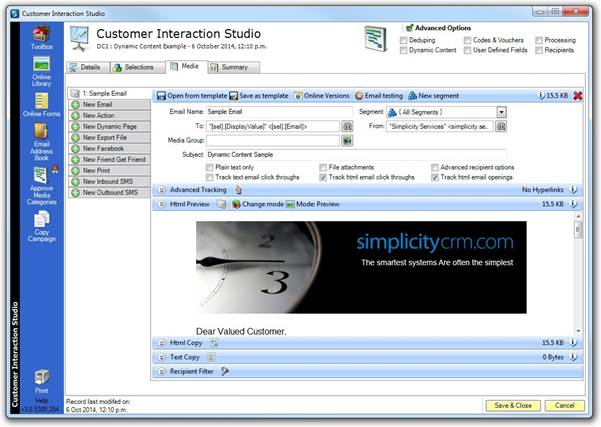601x427 pixels.
Task: Open the Toolbox sidebar icon
Action: [x=41, y=38]
